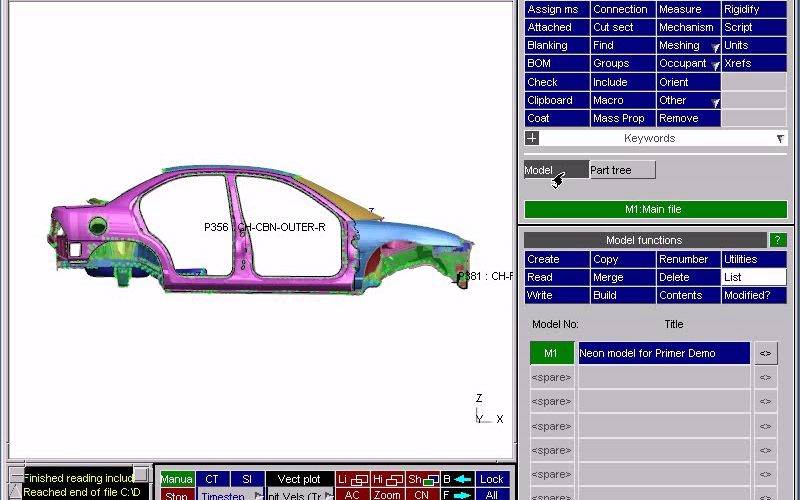This screenshot has width=800, height=500.
Task: Switch to the Part tree tab
Action: tap(622, 170)
